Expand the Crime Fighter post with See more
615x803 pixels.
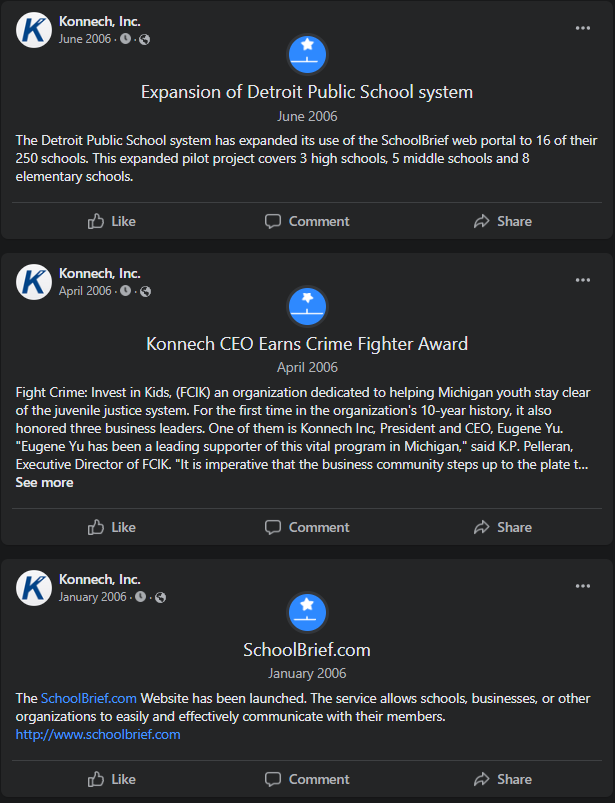tap(44, 482)
